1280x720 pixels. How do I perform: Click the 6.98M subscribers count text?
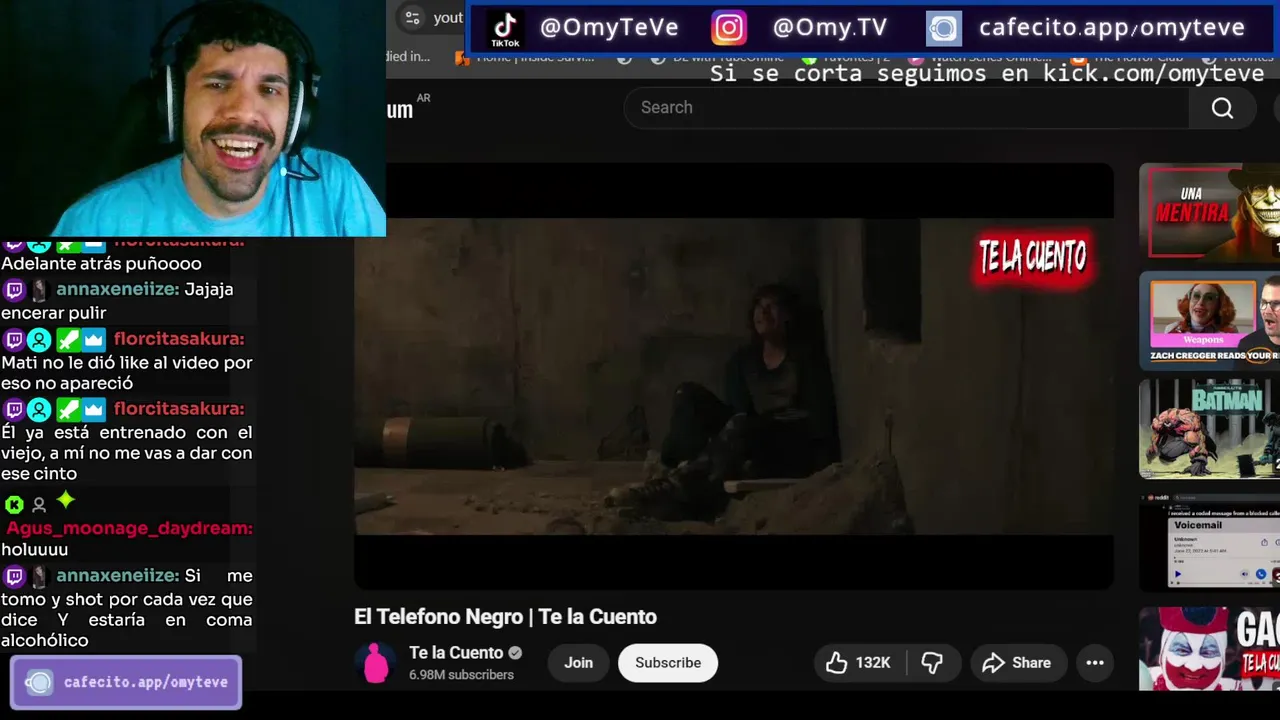(461, 675)
